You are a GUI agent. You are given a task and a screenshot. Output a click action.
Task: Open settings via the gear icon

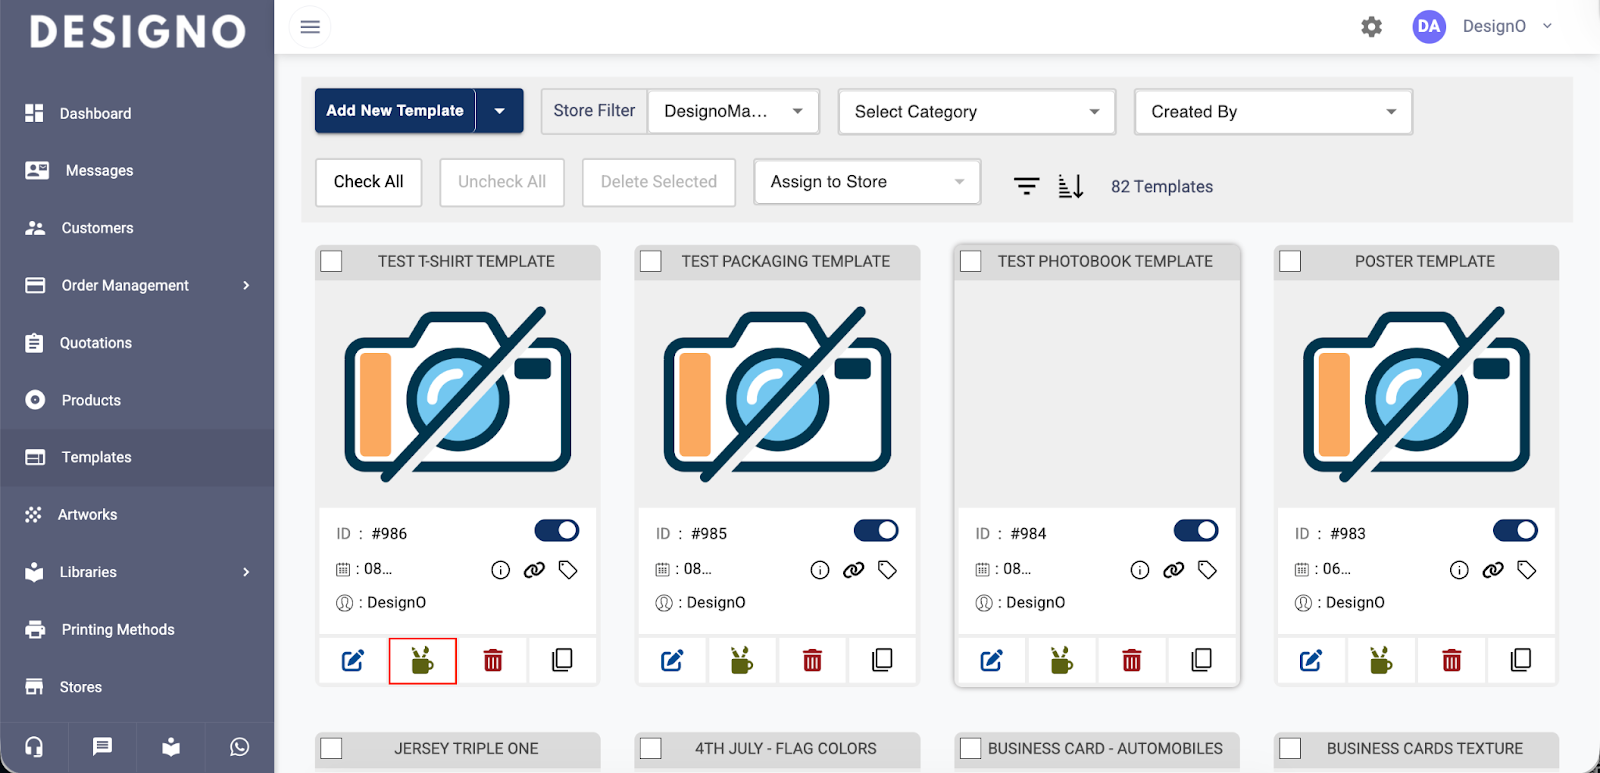1371,27
